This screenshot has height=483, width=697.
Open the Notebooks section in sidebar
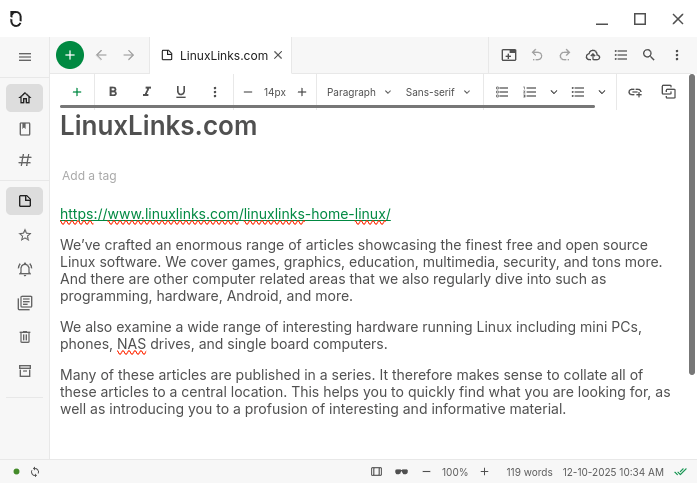click(25, 129)
